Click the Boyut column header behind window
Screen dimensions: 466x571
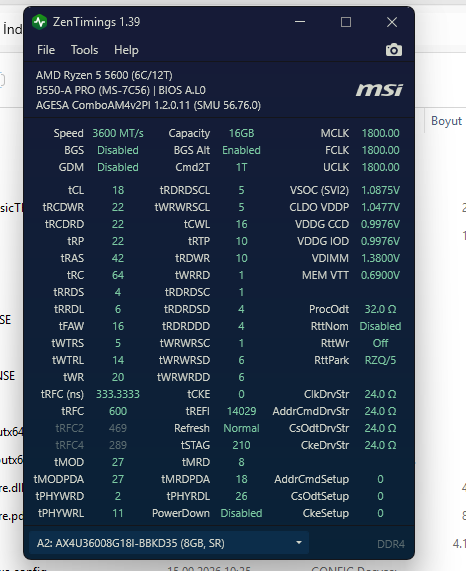tap(446, 121)
